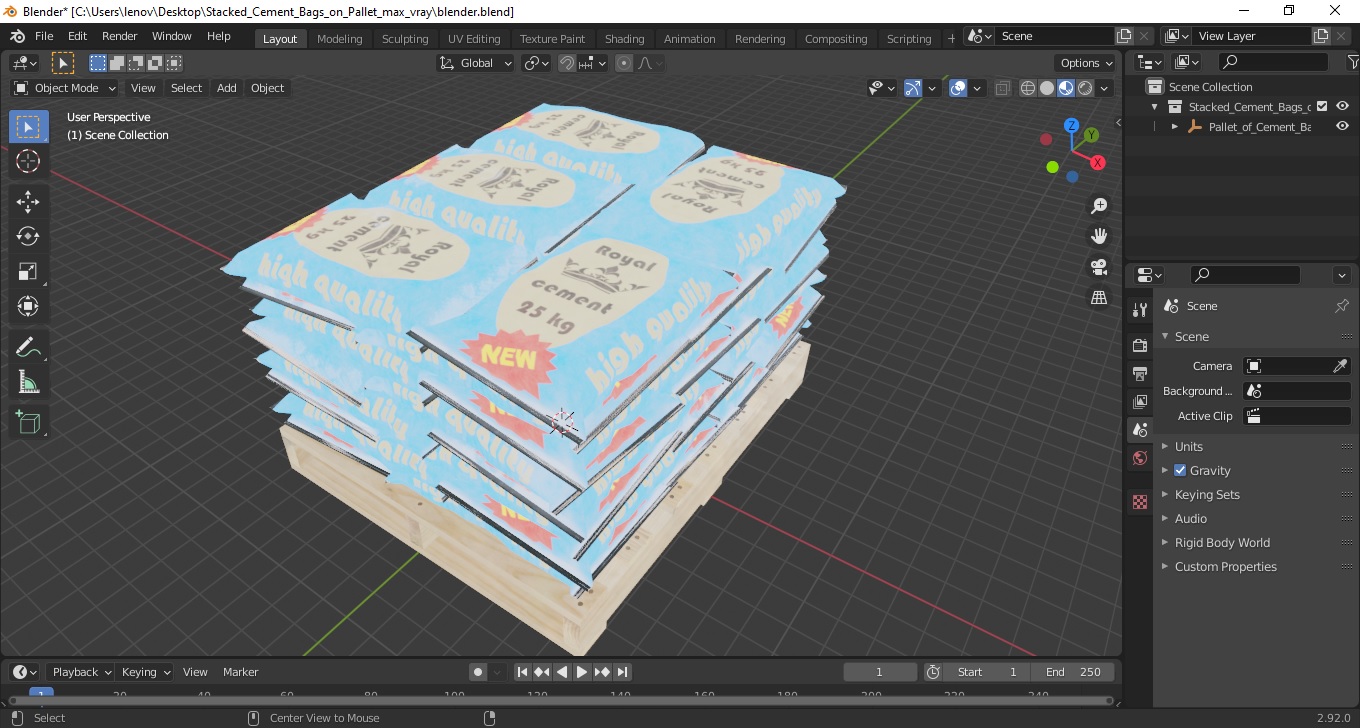
Task: Jump to the timeline end frame
Action: pyautogui.click(x=622, y=672)
